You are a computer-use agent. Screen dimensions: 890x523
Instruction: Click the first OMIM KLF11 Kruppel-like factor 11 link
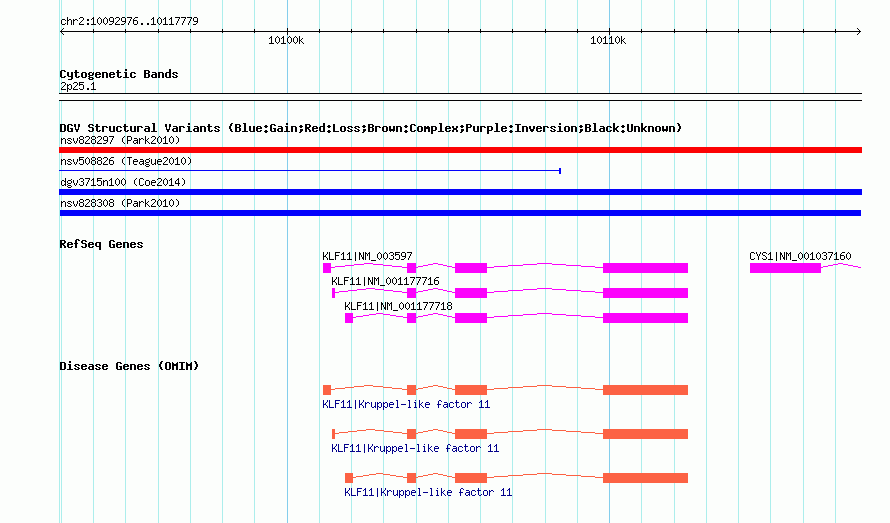point(406,404)
